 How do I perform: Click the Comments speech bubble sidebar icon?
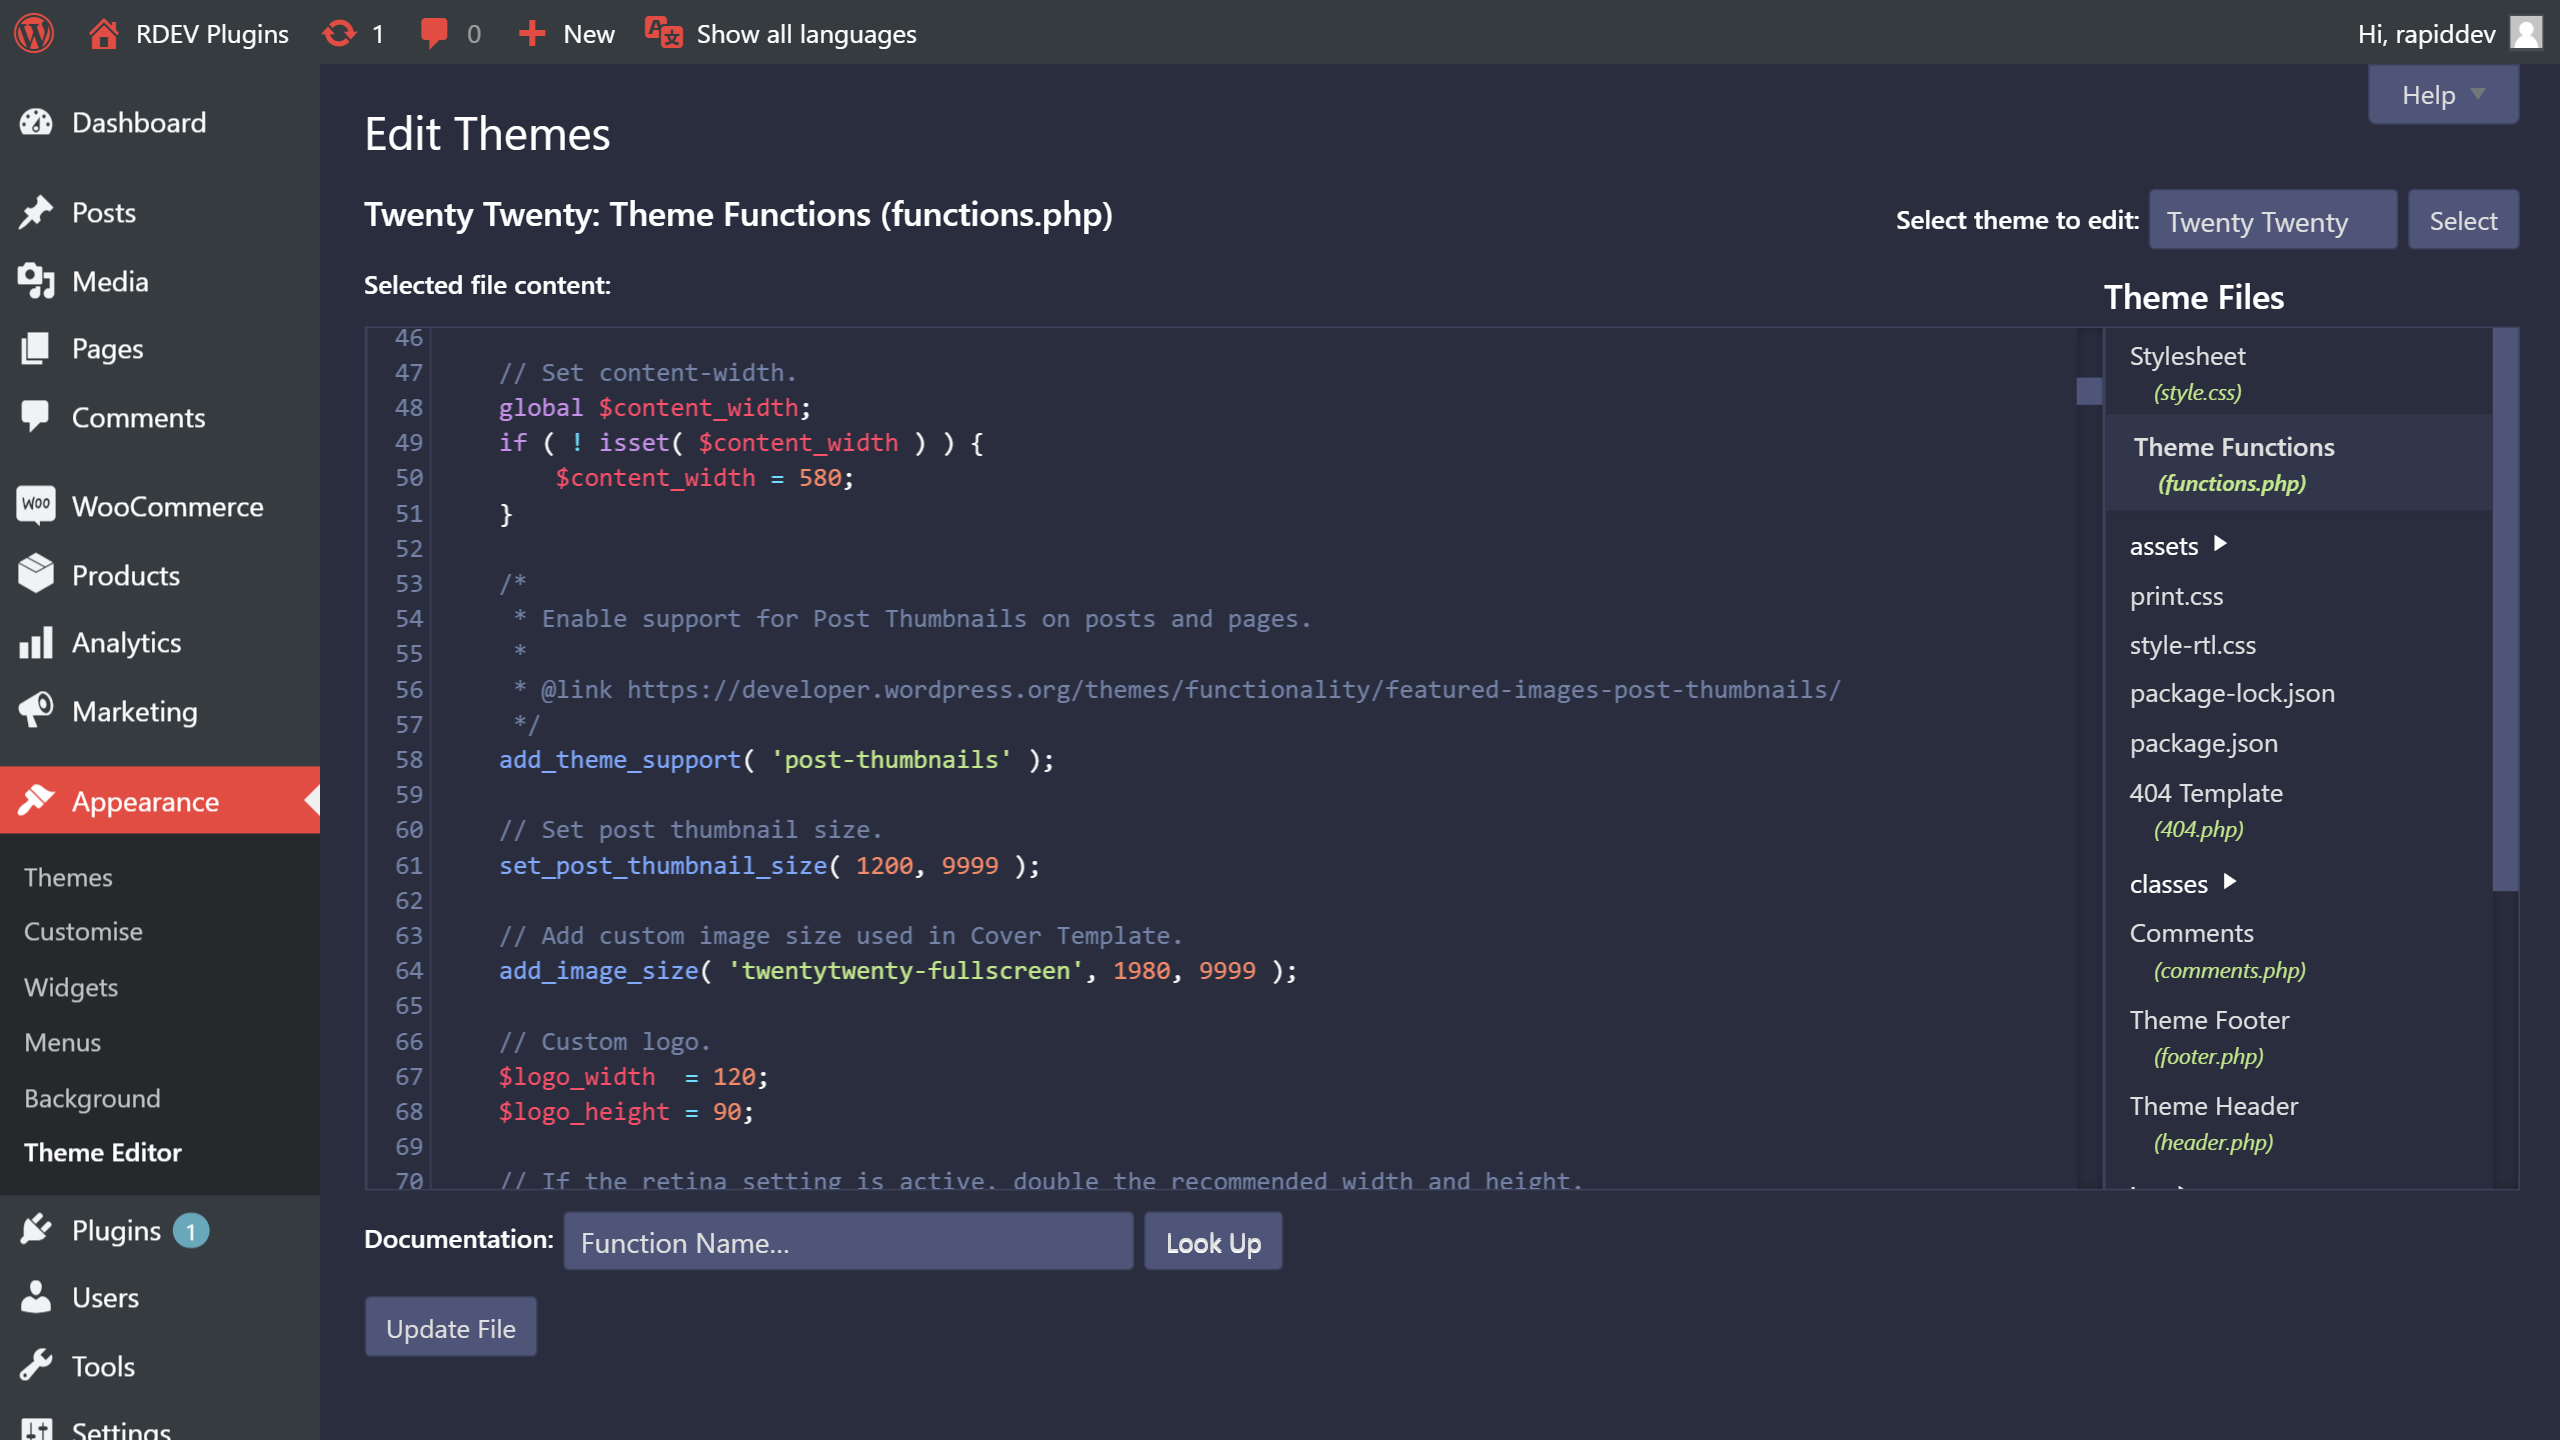tap(36, 417)
